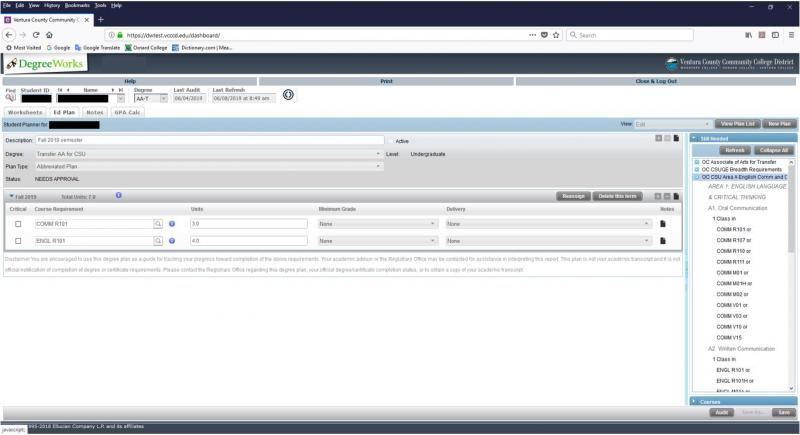Open the notes icon for COMM R101 row
Viewport: 800px width, 435px height.
tap(663, 224)
